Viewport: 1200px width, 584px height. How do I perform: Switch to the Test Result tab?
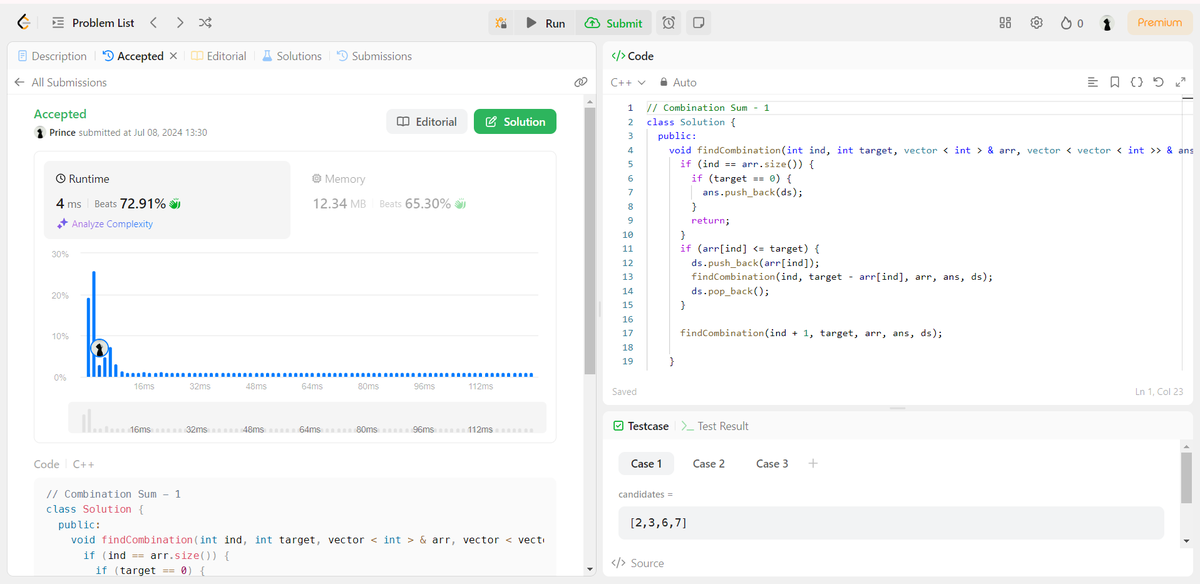[x=714, y=426]
